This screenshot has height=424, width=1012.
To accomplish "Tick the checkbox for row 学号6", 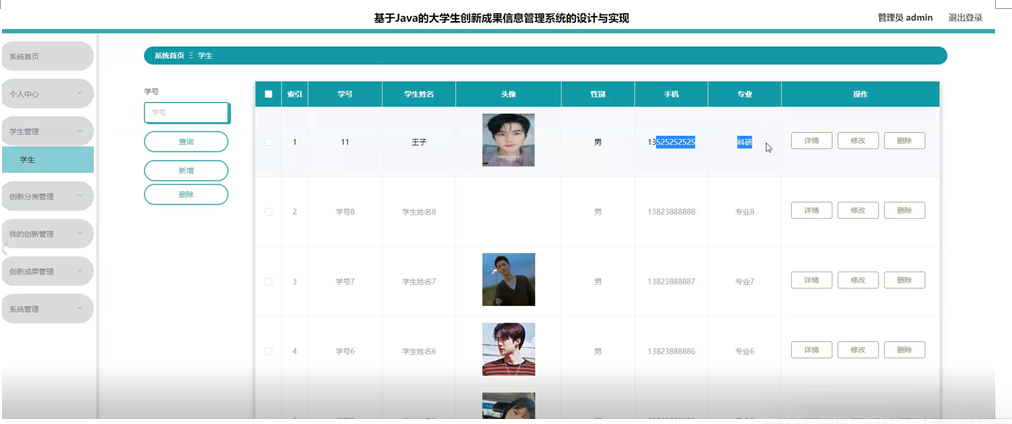I will (x=268, y=351).
